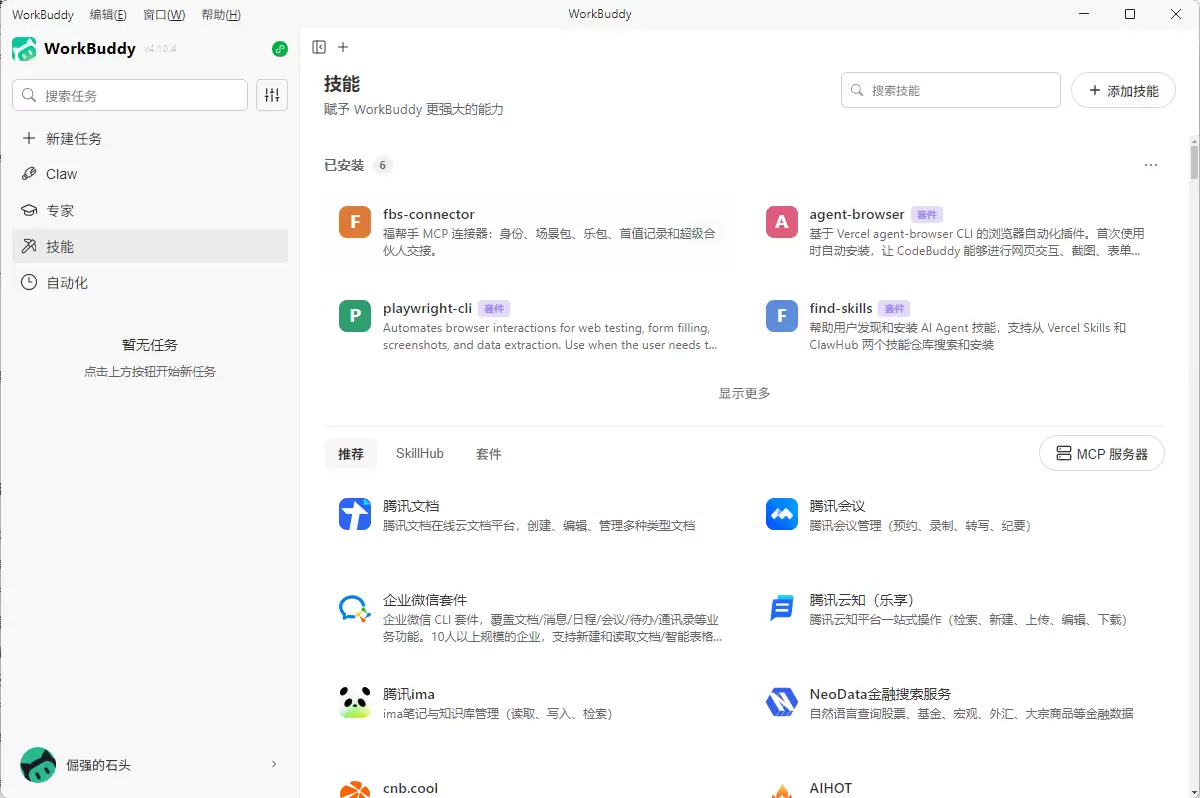Click the NeoData金融搜索服务 icon
Viewport: 1200px width, 798px height.
click(781, 702)
